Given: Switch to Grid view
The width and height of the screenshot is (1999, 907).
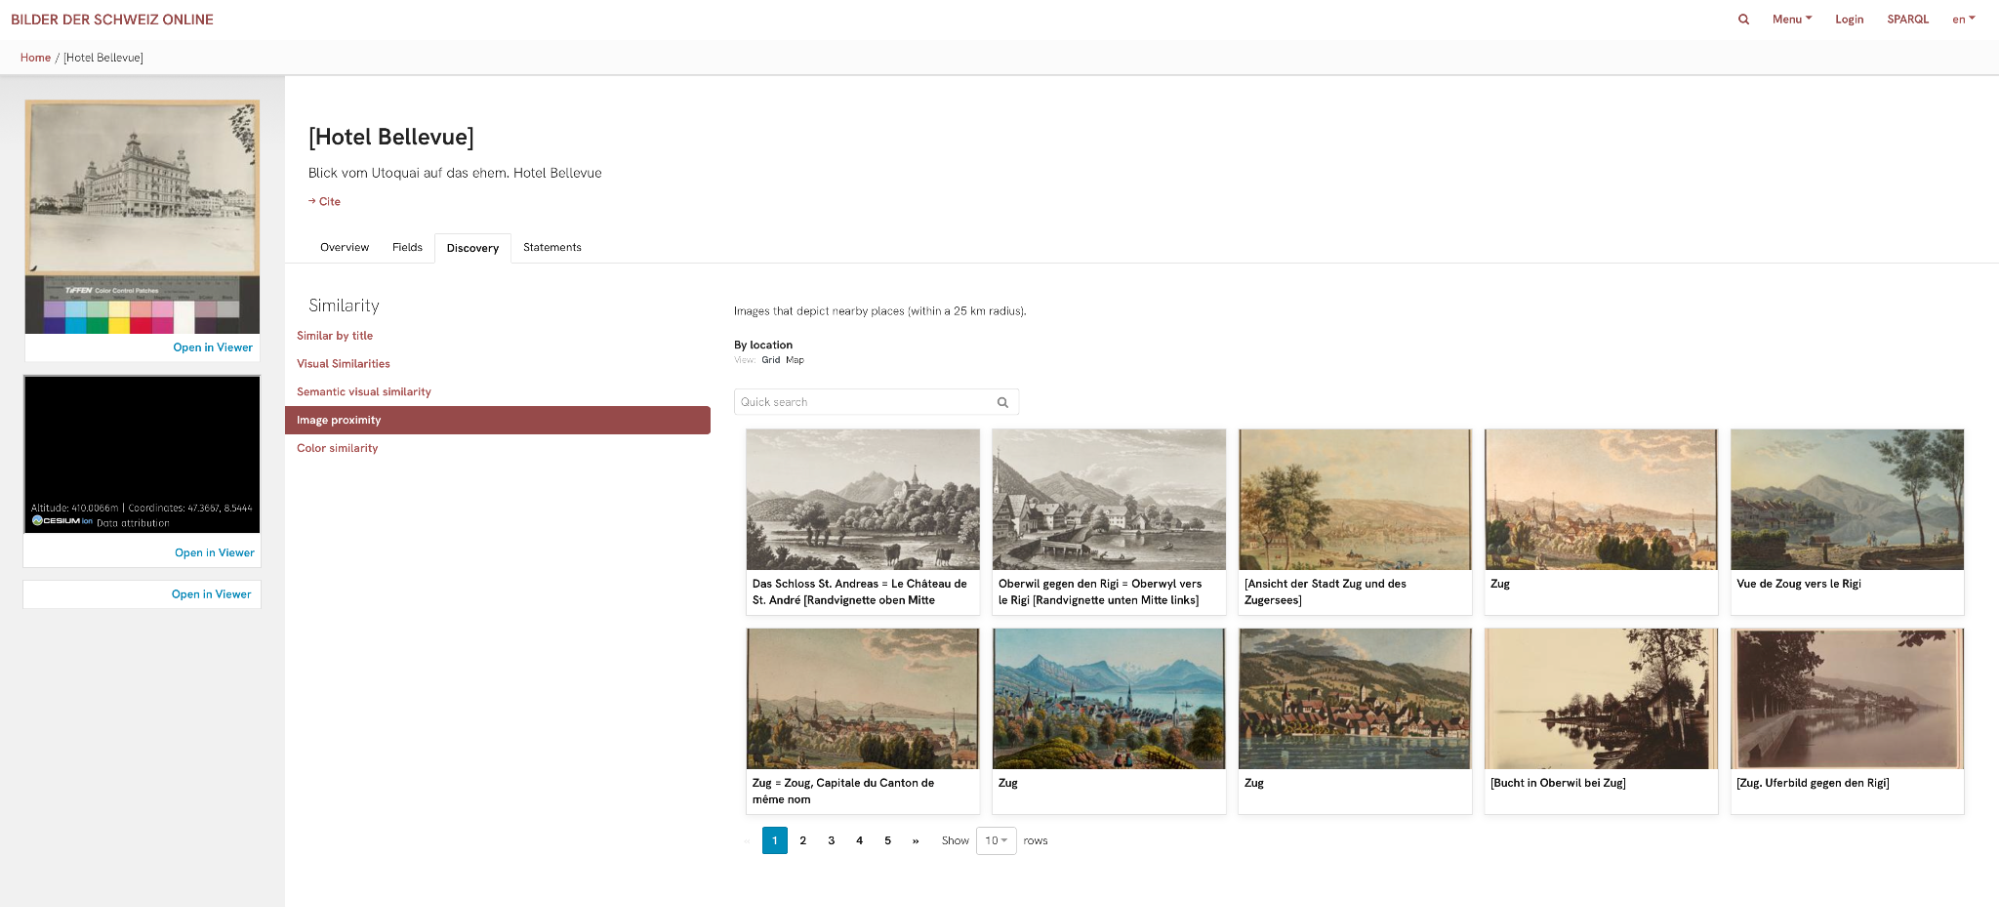Looking at the screenshot, I should (x=771, y=360).
